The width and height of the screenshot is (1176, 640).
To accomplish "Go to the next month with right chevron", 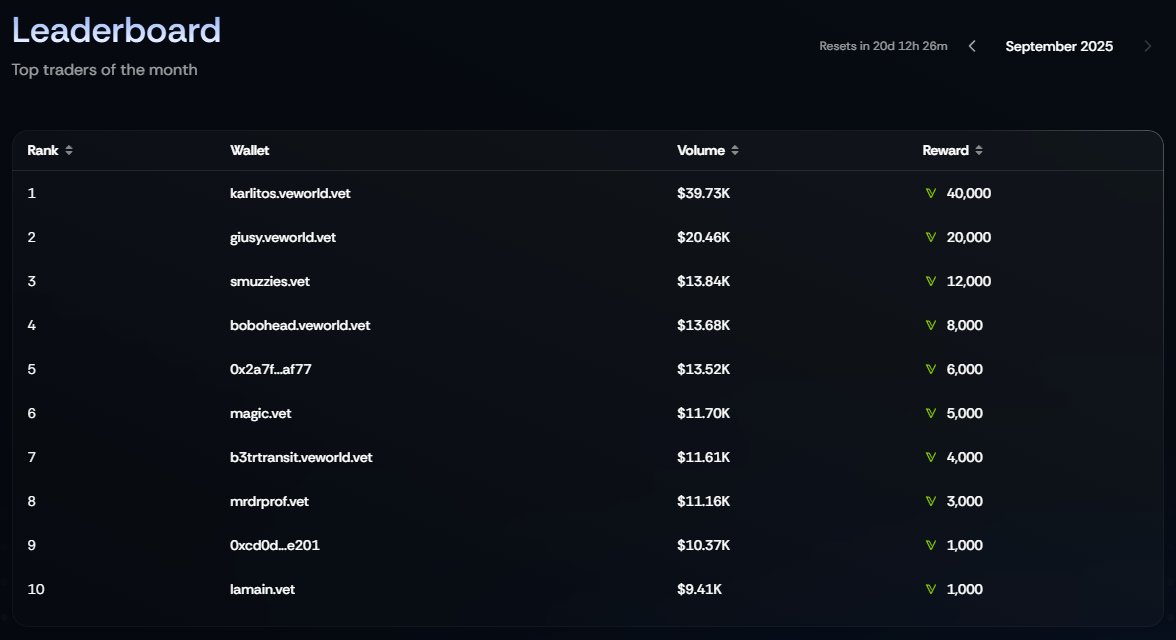I will 1148,46.
